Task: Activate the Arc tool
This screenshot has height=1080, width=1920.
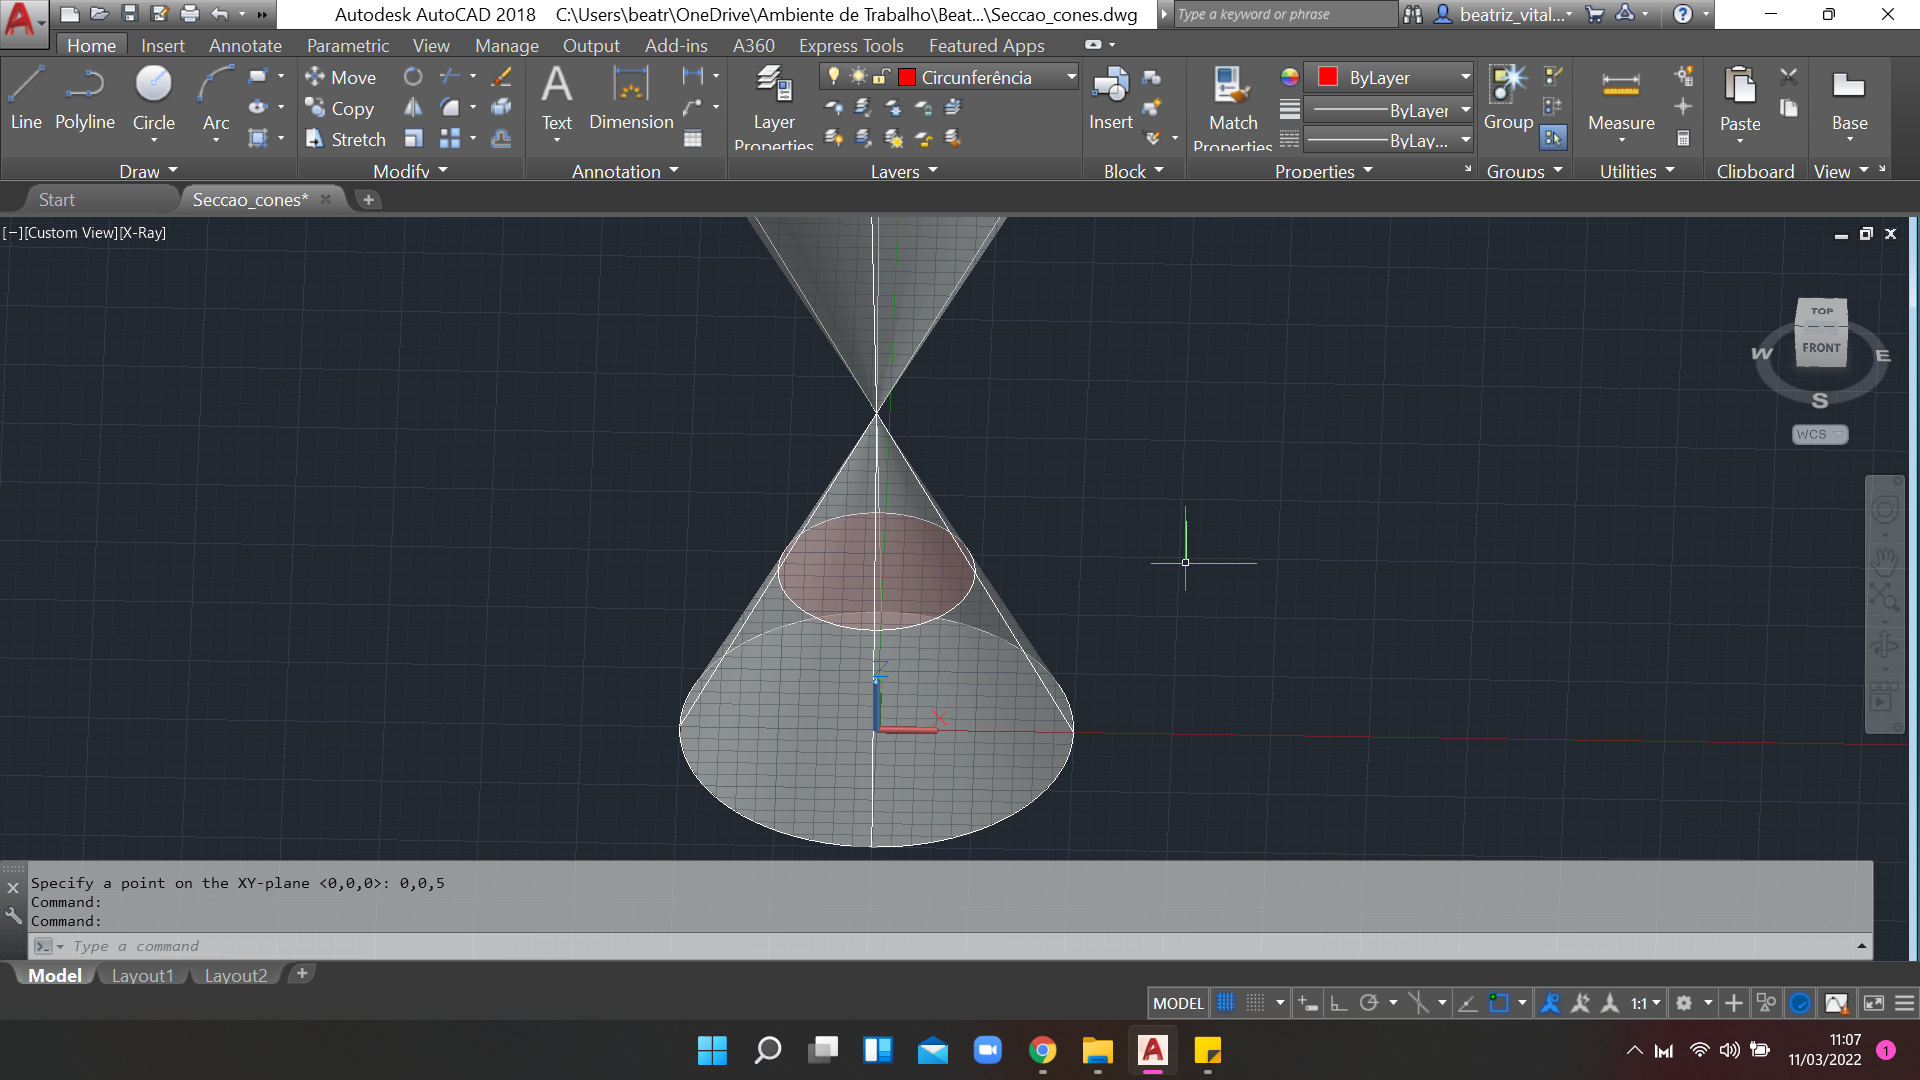Action: pos(215,97)
